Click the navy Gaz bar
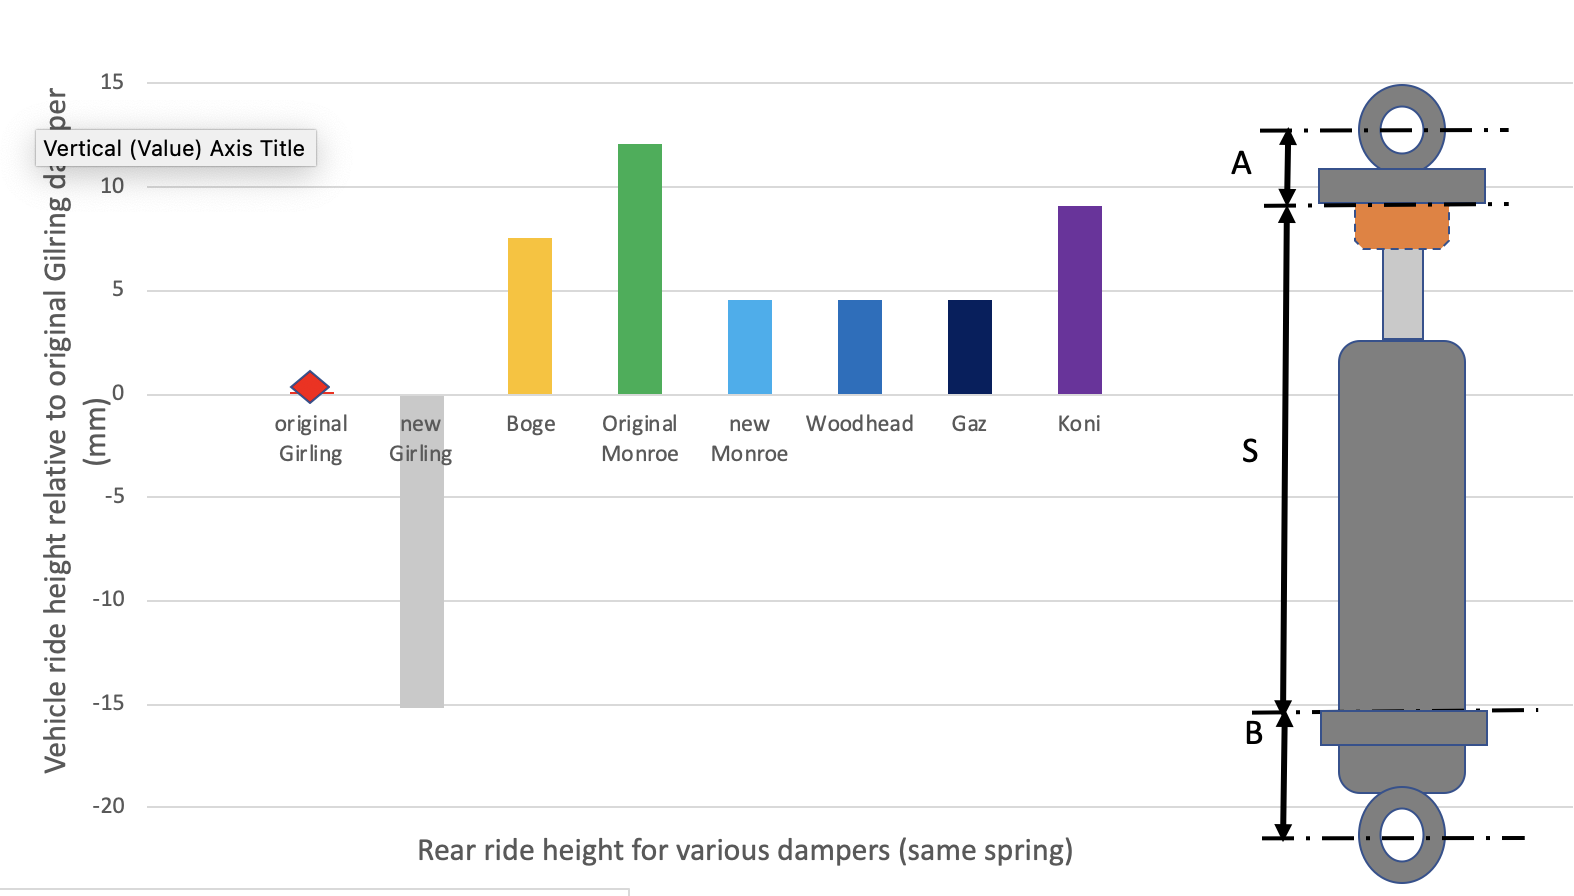Screen dimensions: 1574x896 970,347
